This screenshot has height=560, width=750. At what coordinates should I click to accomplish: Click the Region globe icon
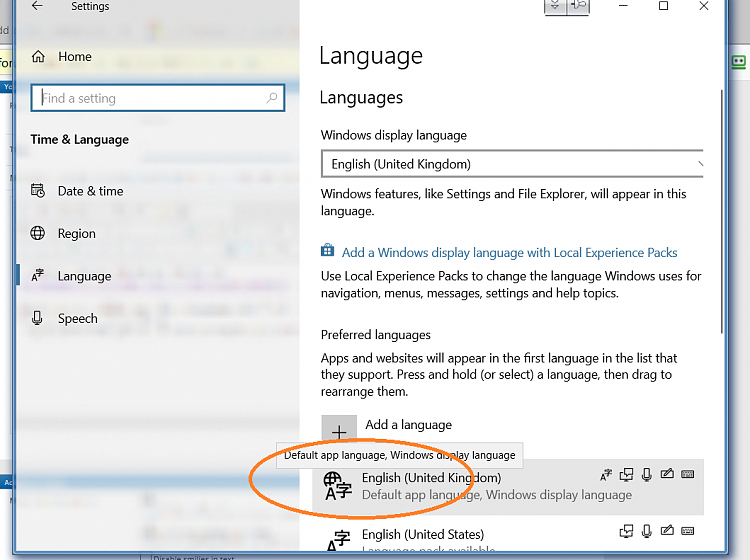[x=38, y=233]
